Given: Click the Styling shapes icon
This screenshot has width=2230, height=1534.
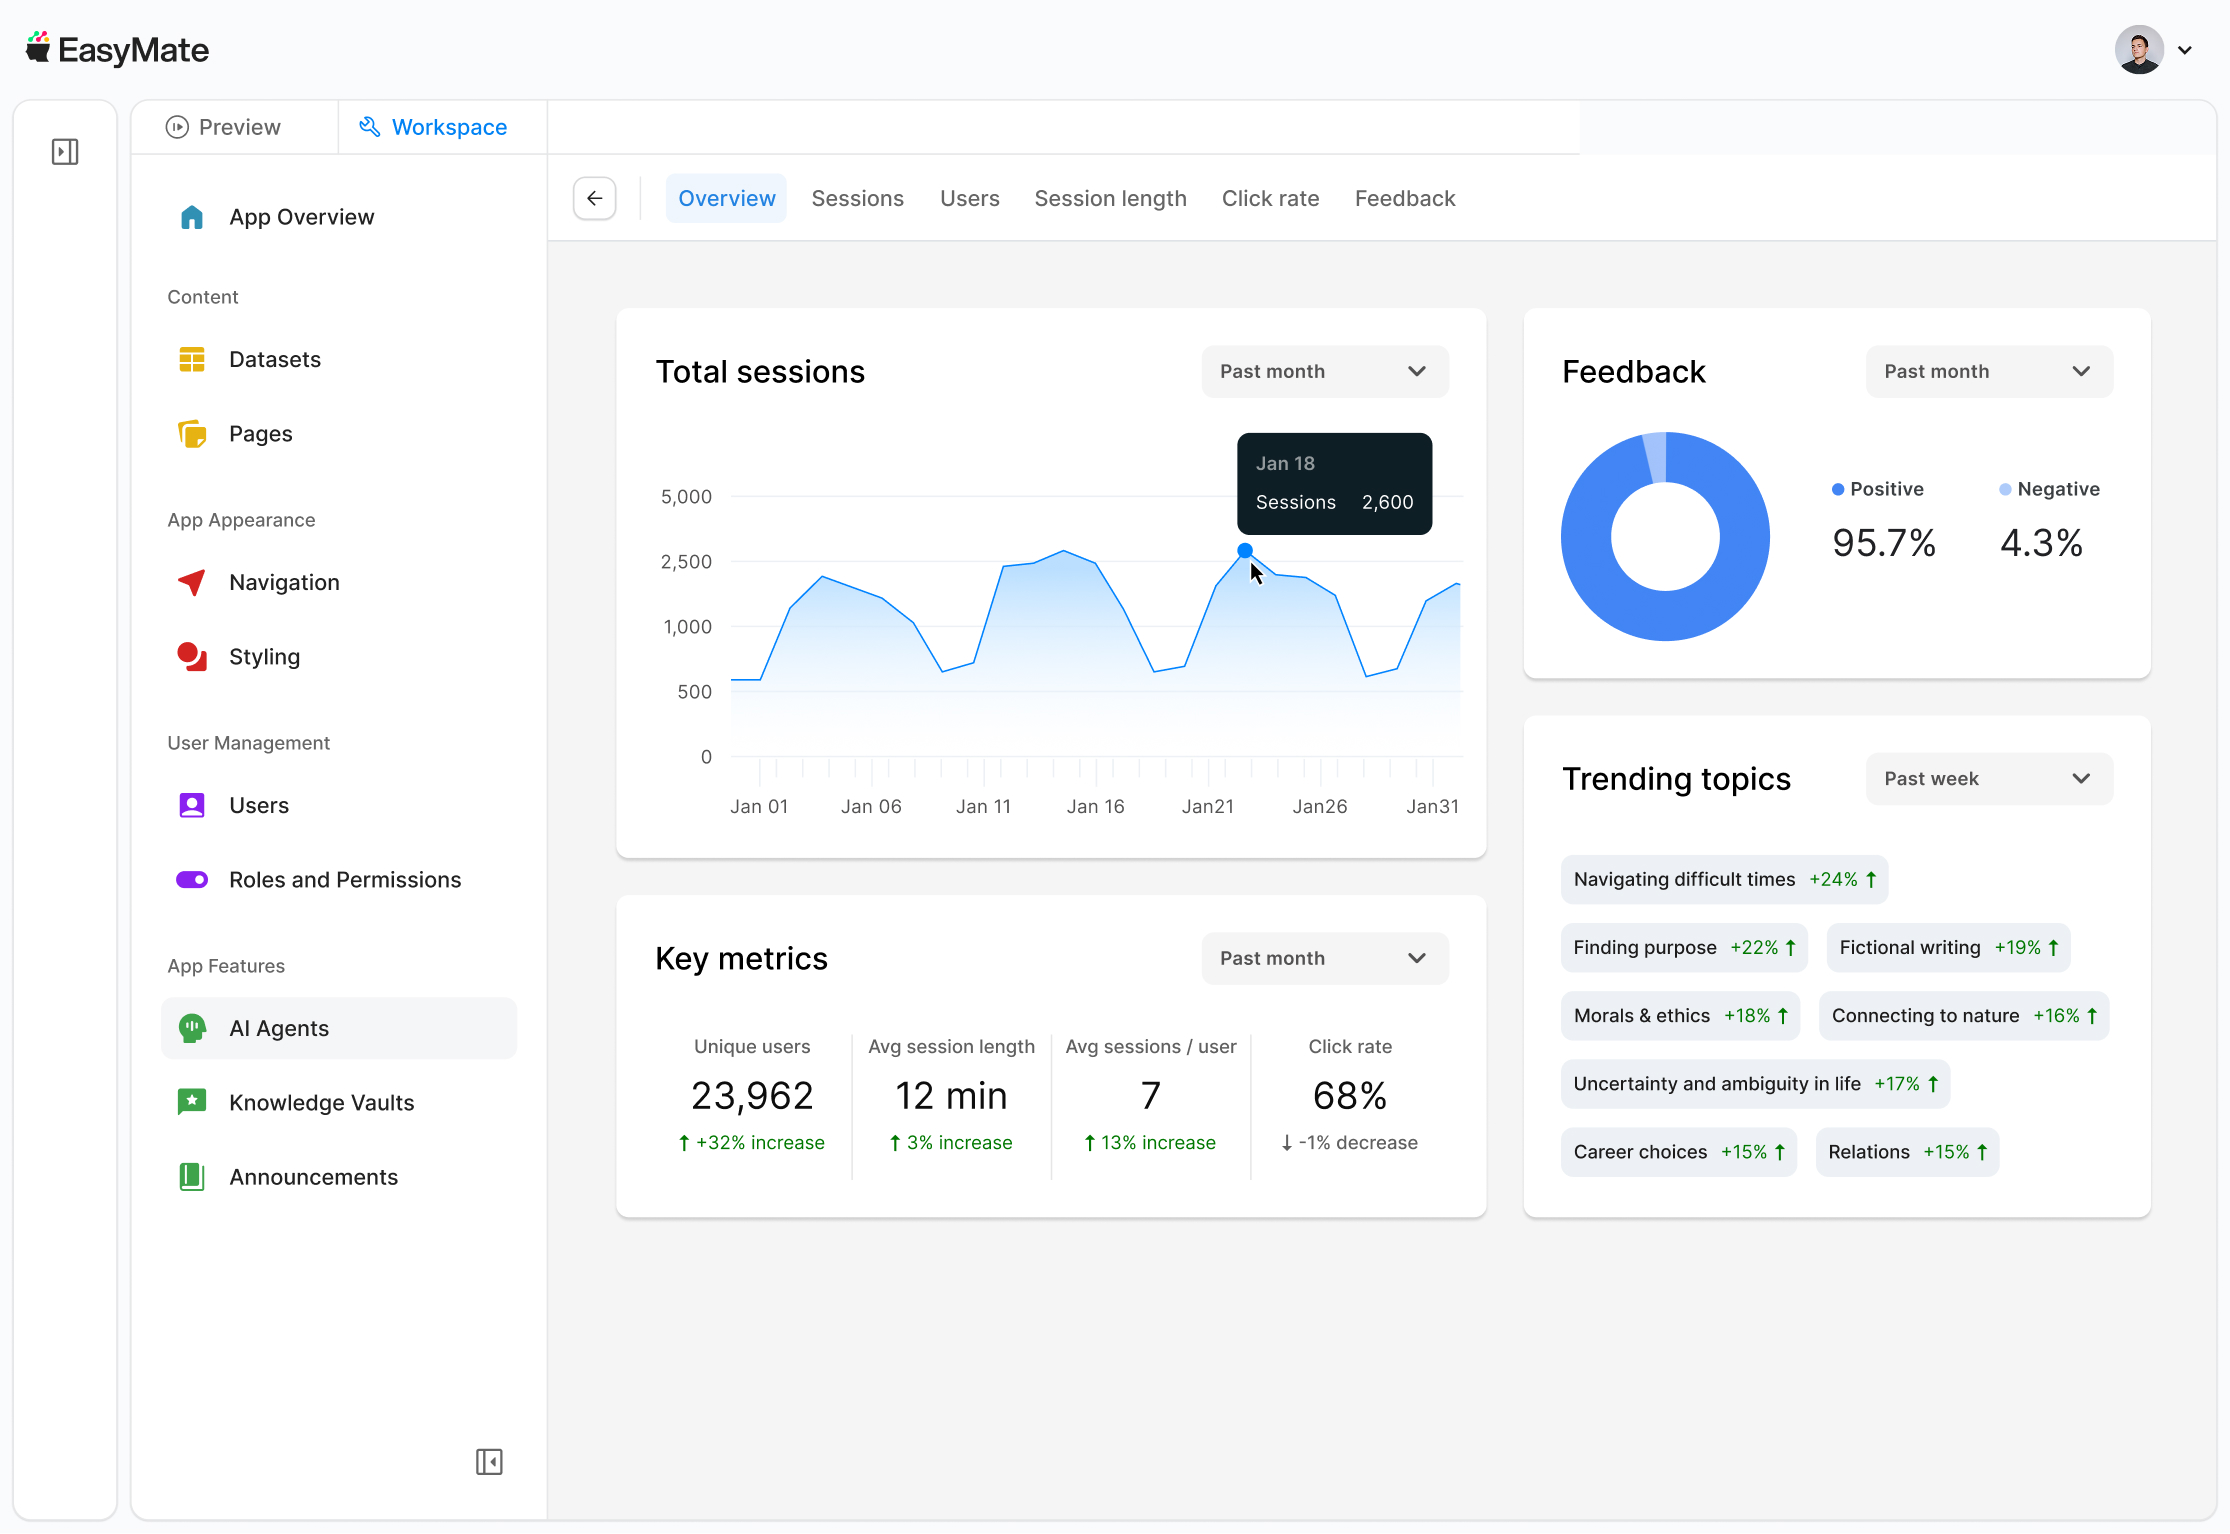Looking at the screenshot, I should pos(192,657).
